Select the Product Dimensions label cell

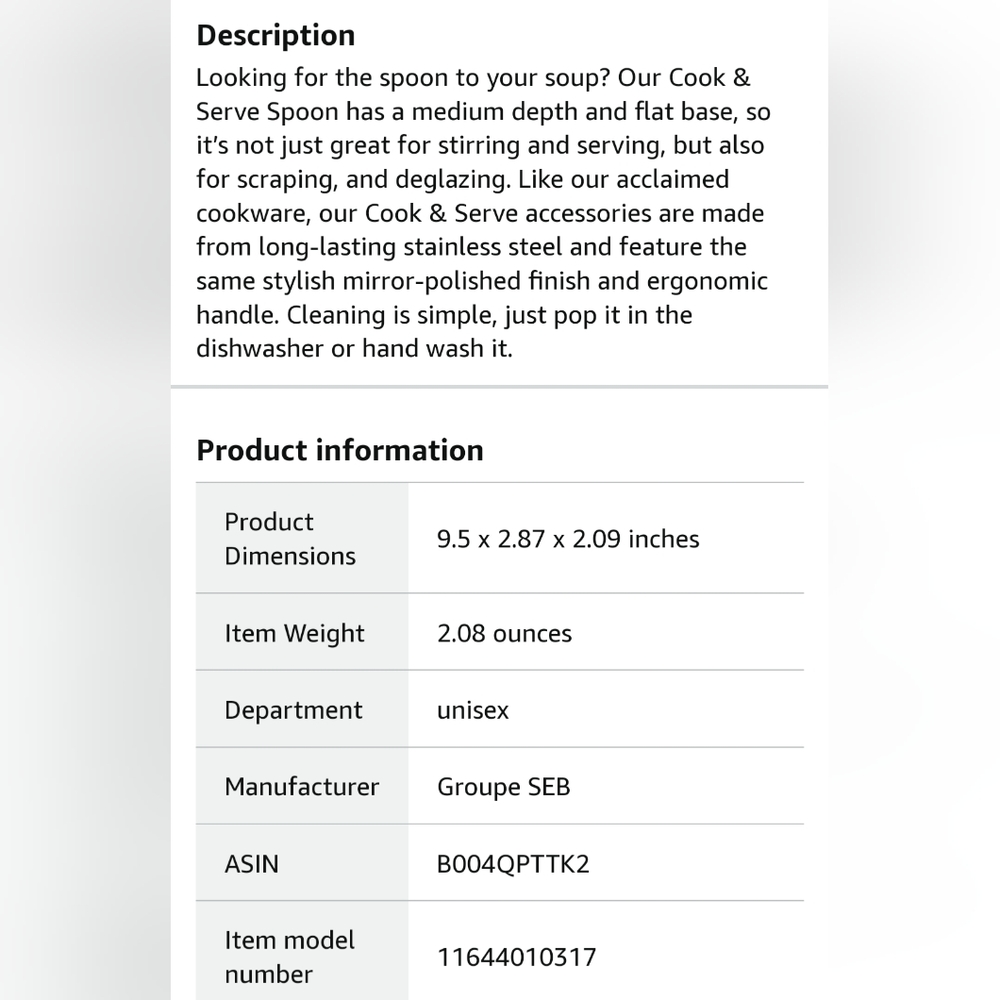[x=302, y=538]
